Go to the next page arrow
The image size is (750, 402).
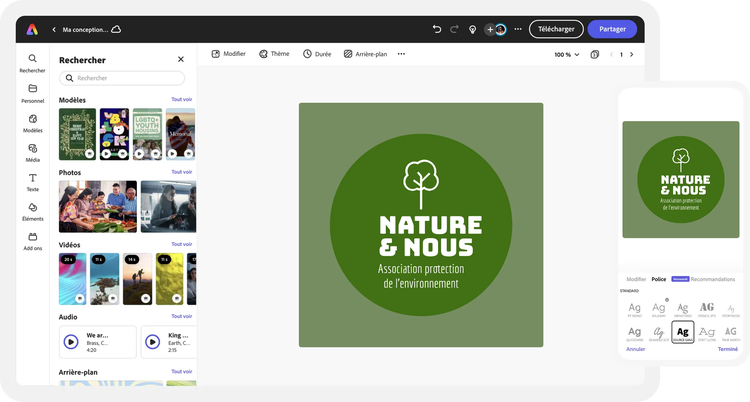[631, 55]
